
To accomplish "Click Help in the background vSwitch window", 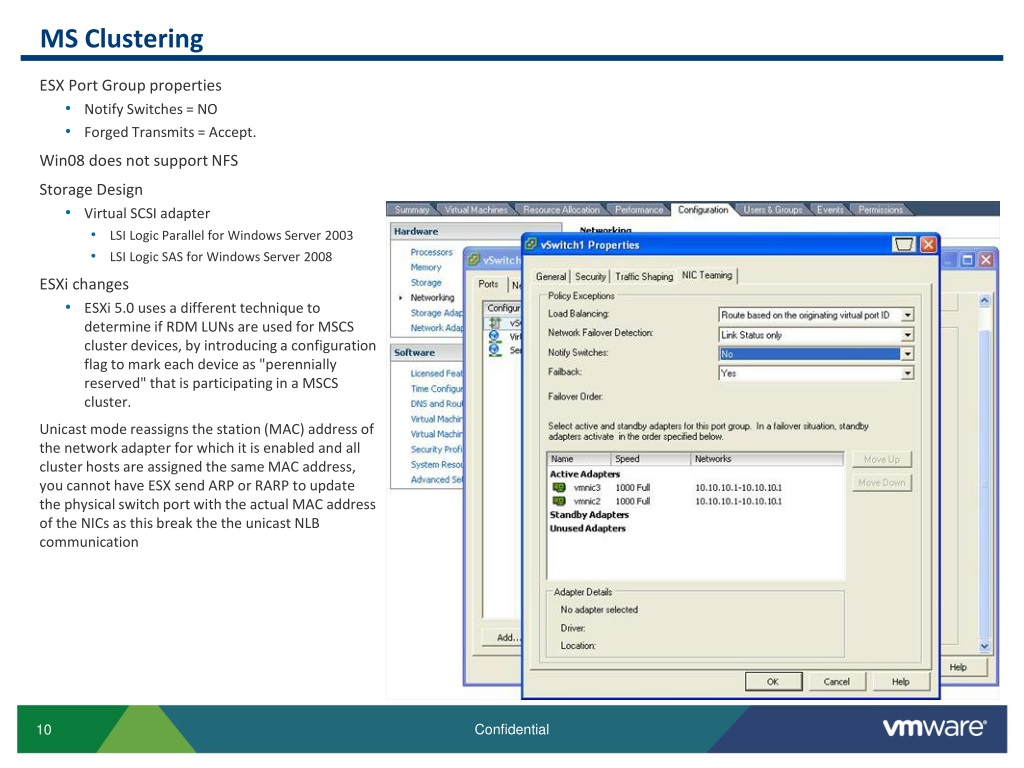I will 958,667.
